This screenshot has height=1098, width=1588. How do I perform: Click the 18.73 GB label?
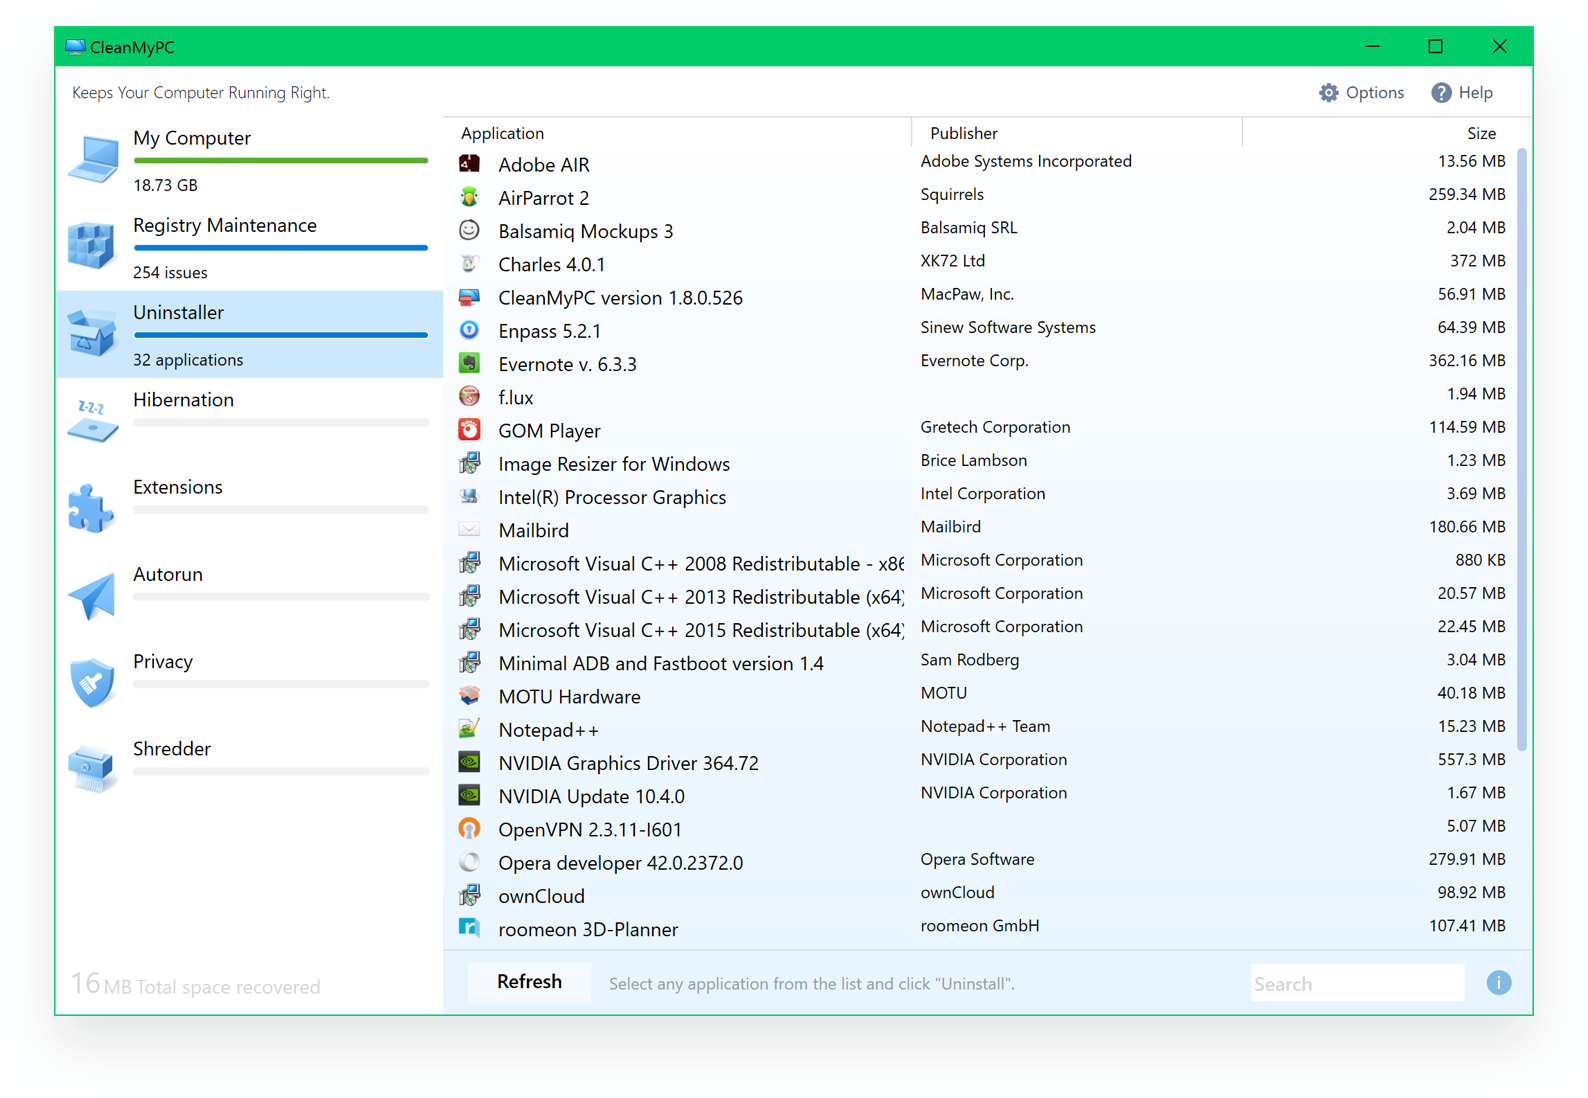[165, 185]
